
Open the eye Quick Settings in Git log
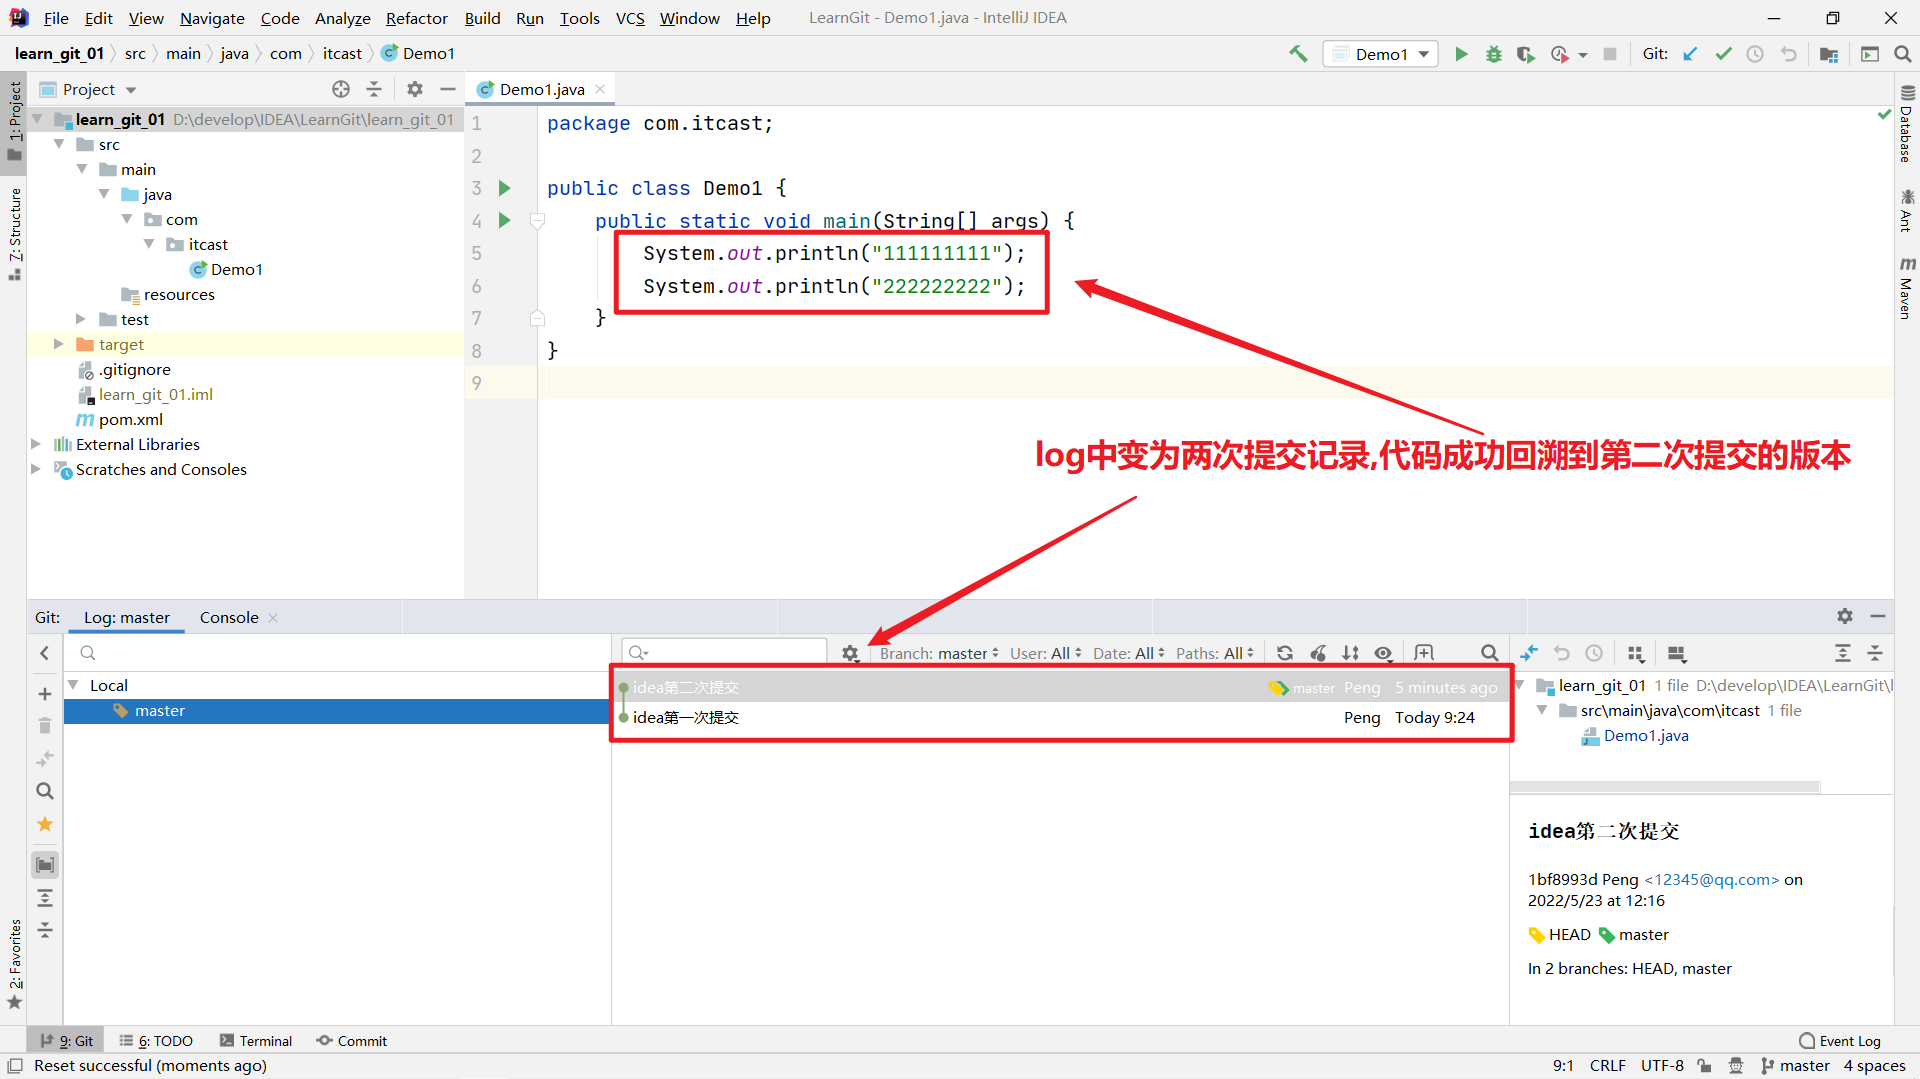tap(1383, 653)
